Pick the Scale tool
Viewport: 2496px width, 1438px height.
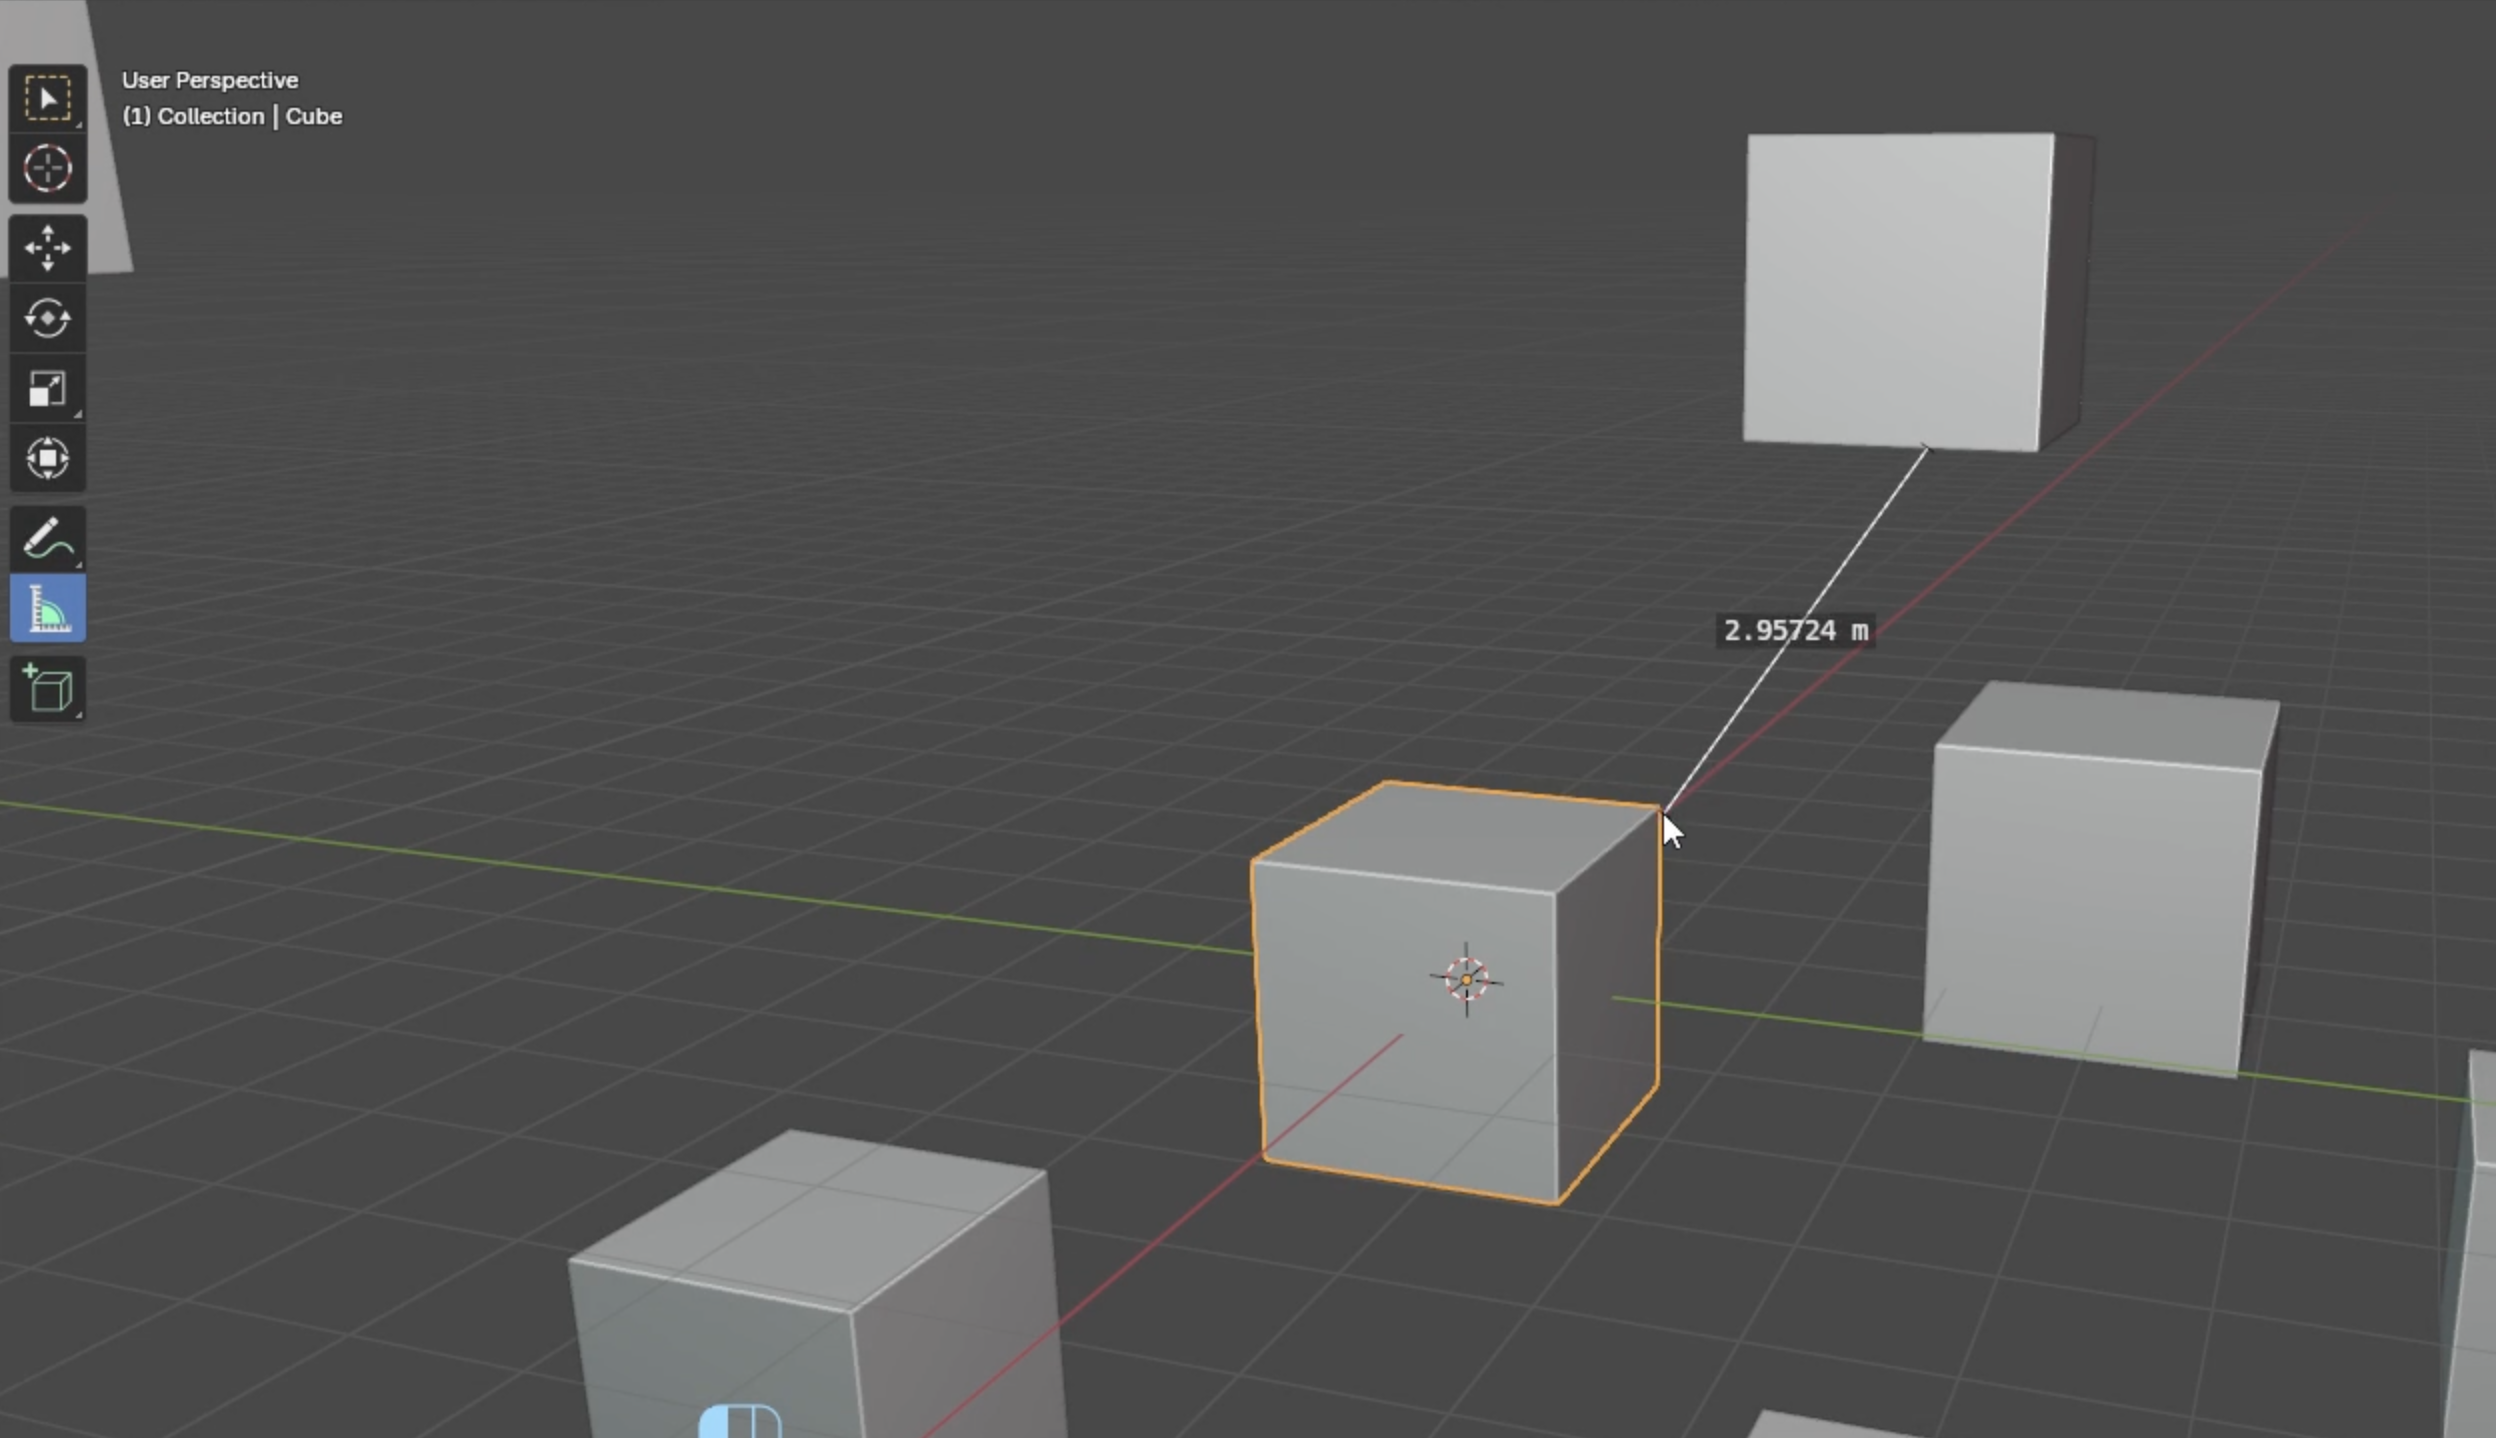47,389
